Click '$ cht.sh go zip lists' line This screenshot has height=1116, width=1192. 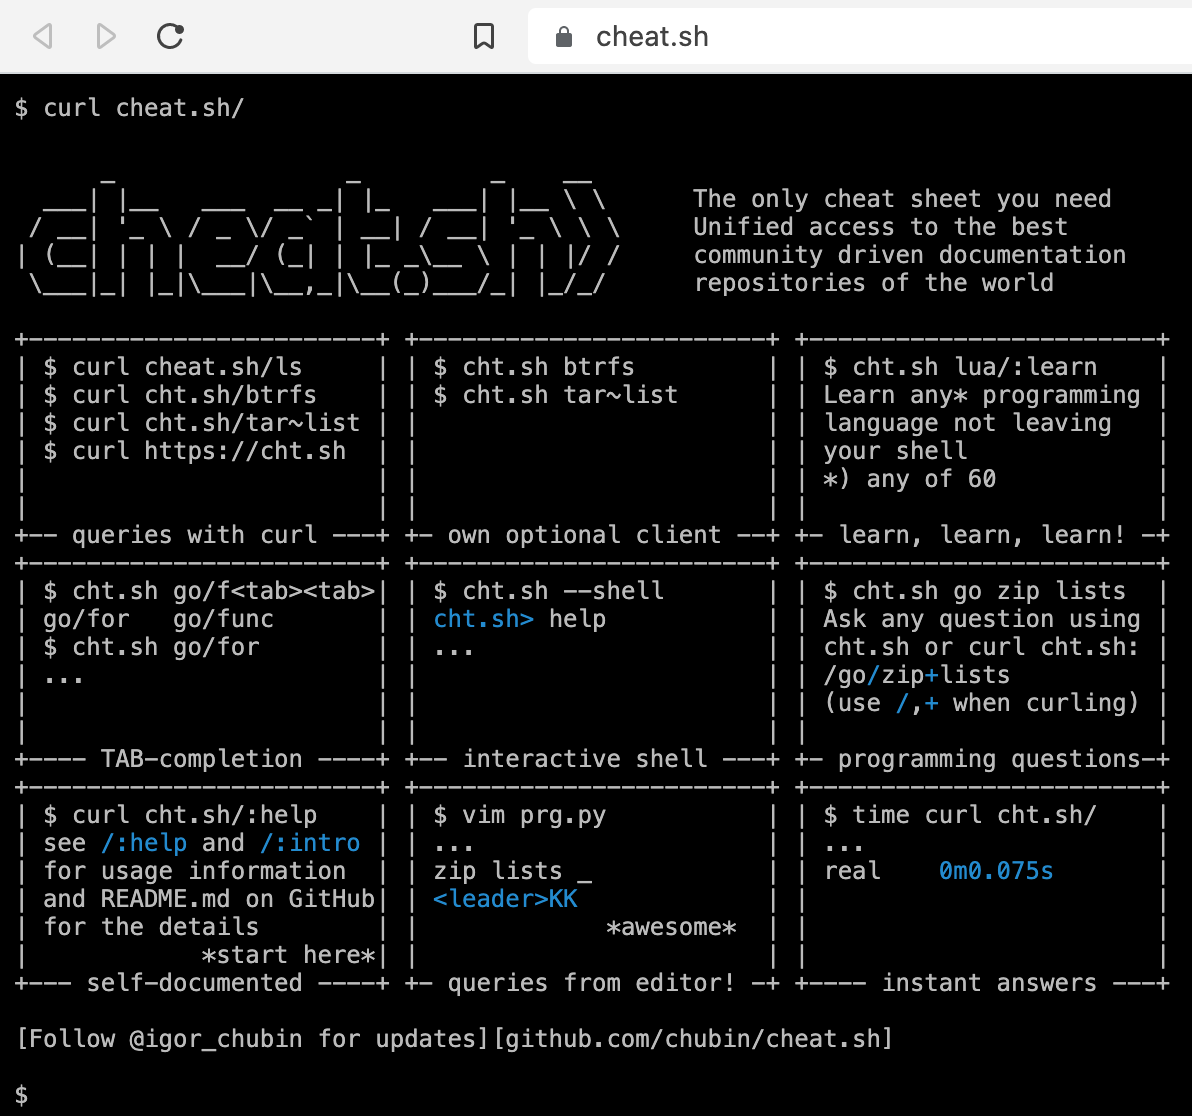coord(975,591)
